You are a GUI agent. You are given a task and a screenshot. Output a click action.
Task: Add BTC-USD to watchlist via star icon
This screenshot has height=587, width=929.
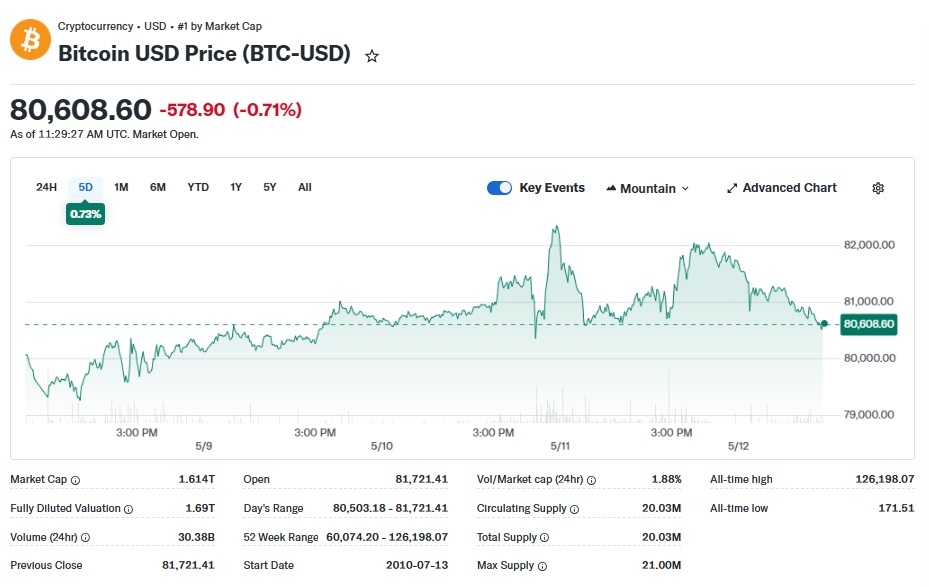tap(371, 56)
